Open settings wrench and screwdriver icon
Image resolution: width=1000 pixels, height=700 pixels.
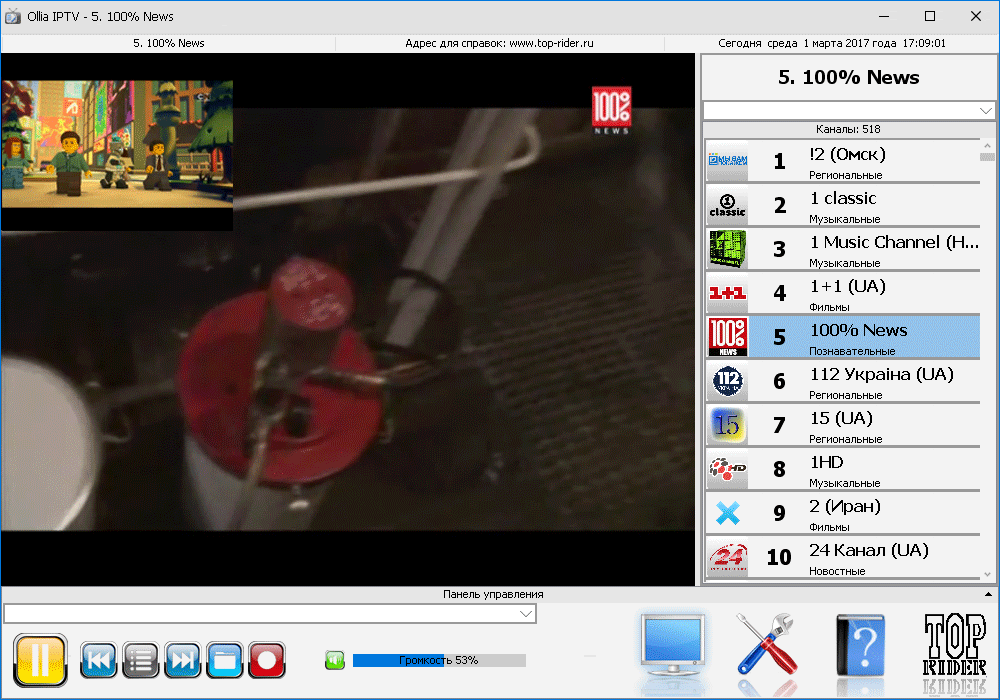click(767, 645)
